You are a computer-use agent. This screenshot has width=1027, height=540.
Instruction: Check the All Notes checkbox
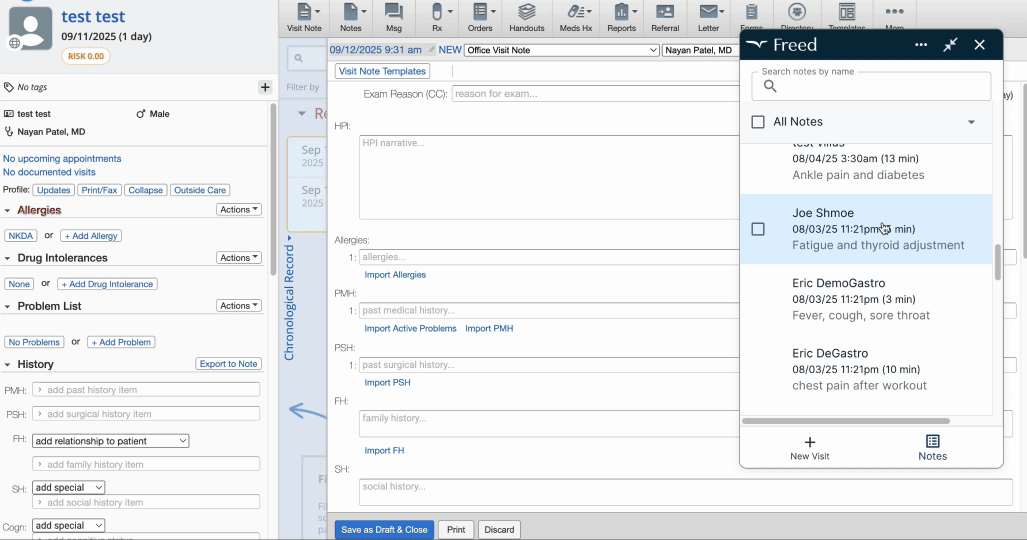click(x=758, y=122)
